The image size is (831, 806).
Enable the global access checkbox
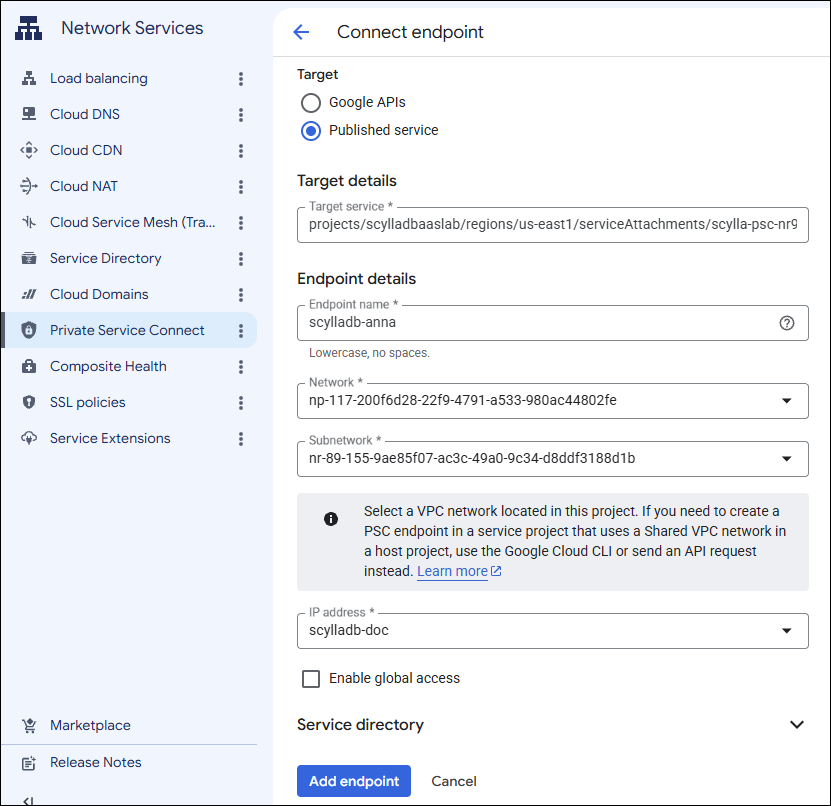click(311, 679)
